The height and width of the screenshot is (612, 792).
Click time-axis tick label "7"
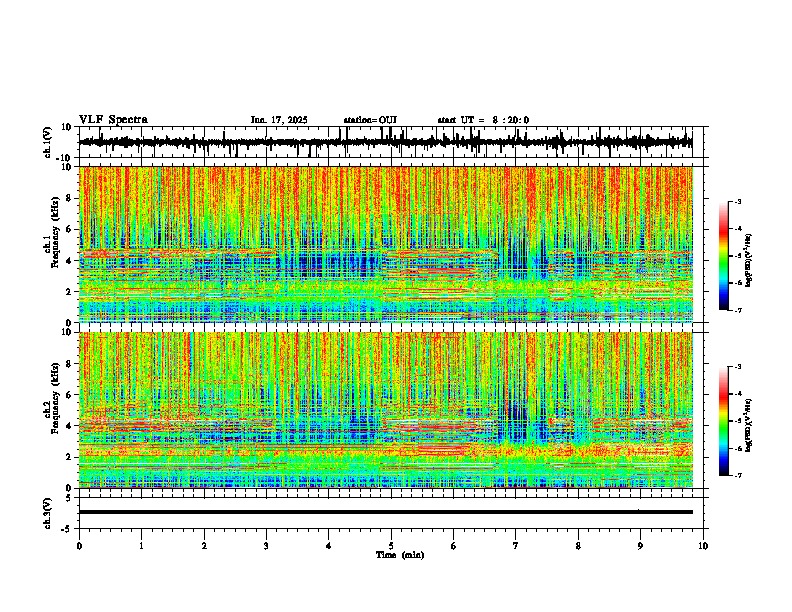click(x=516, y=546)
